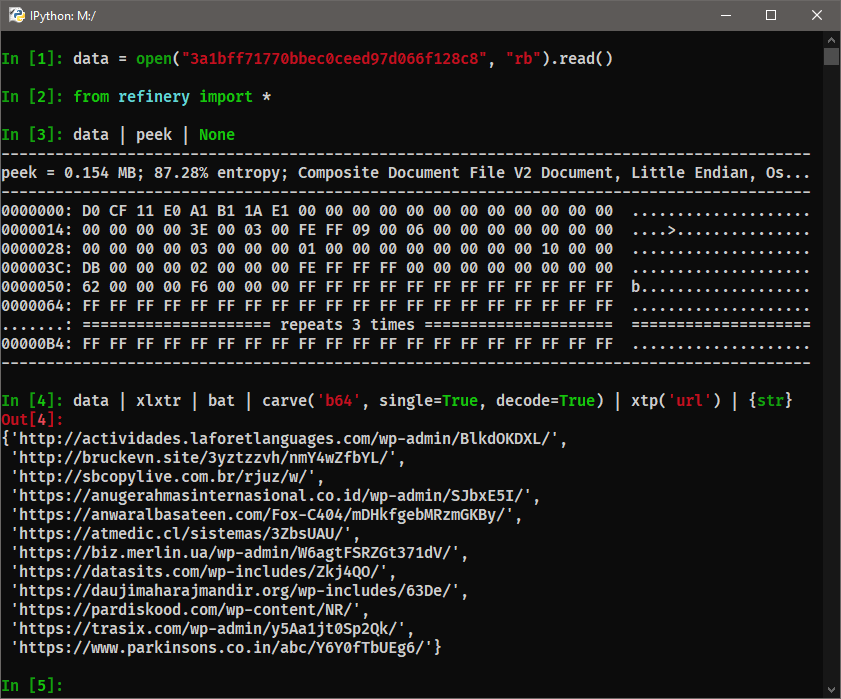The height and width of the screenshot is (699, 841).
Task: Click the 'peek = 0.154 MB' summary line
Action: coord(405,173)
